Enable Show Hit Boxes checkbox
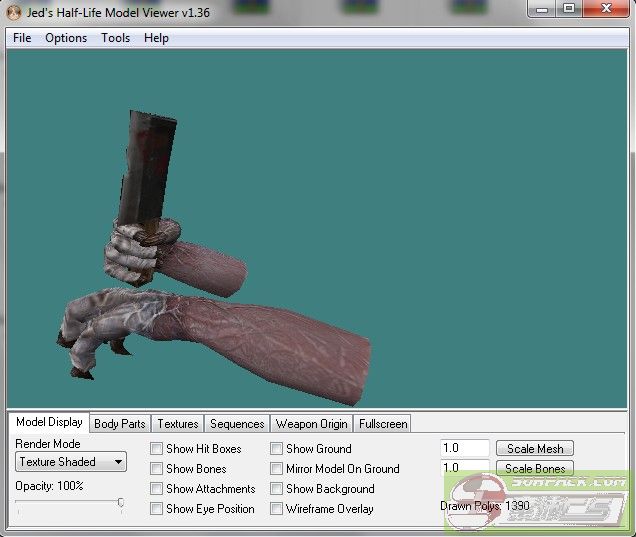This screenshot has height=537, width=636. (157, 449)
